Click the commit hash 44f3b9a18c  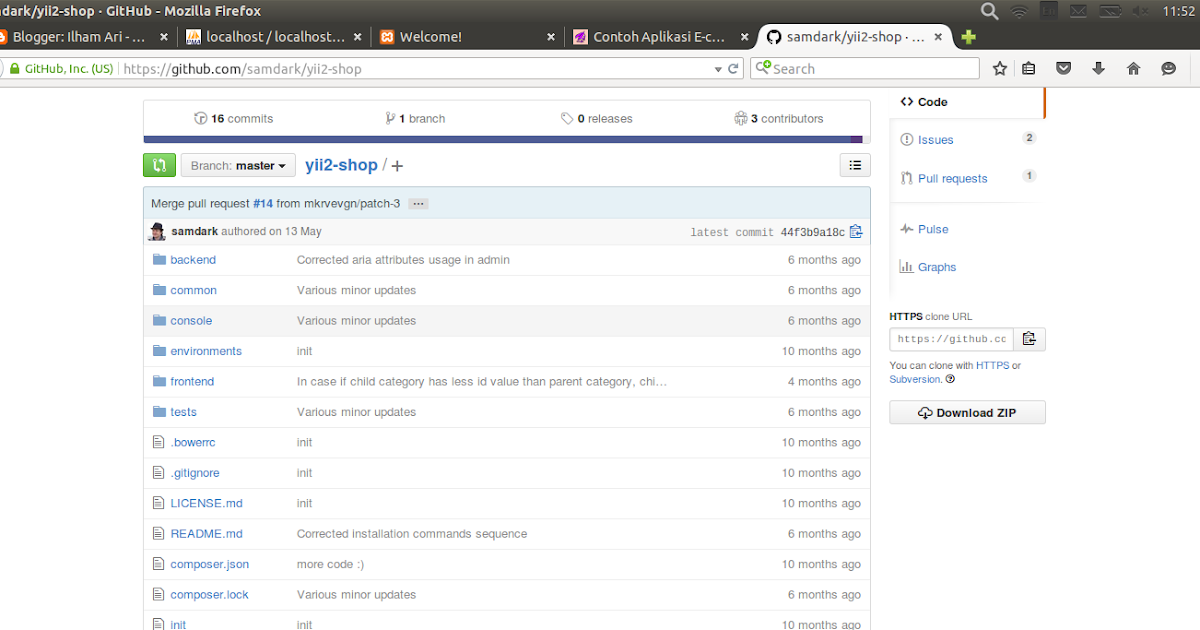coord(812,233)
